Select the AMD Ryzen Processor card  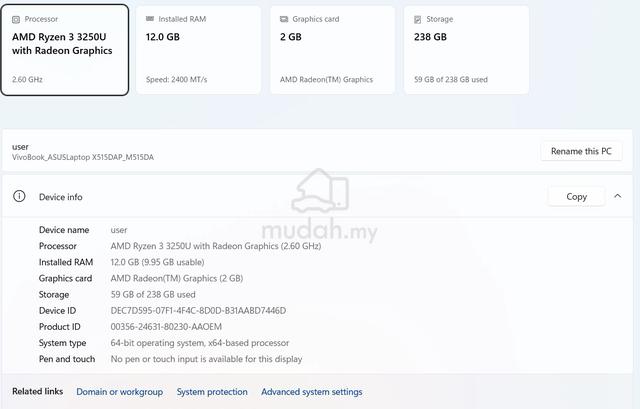click(65, 50)
